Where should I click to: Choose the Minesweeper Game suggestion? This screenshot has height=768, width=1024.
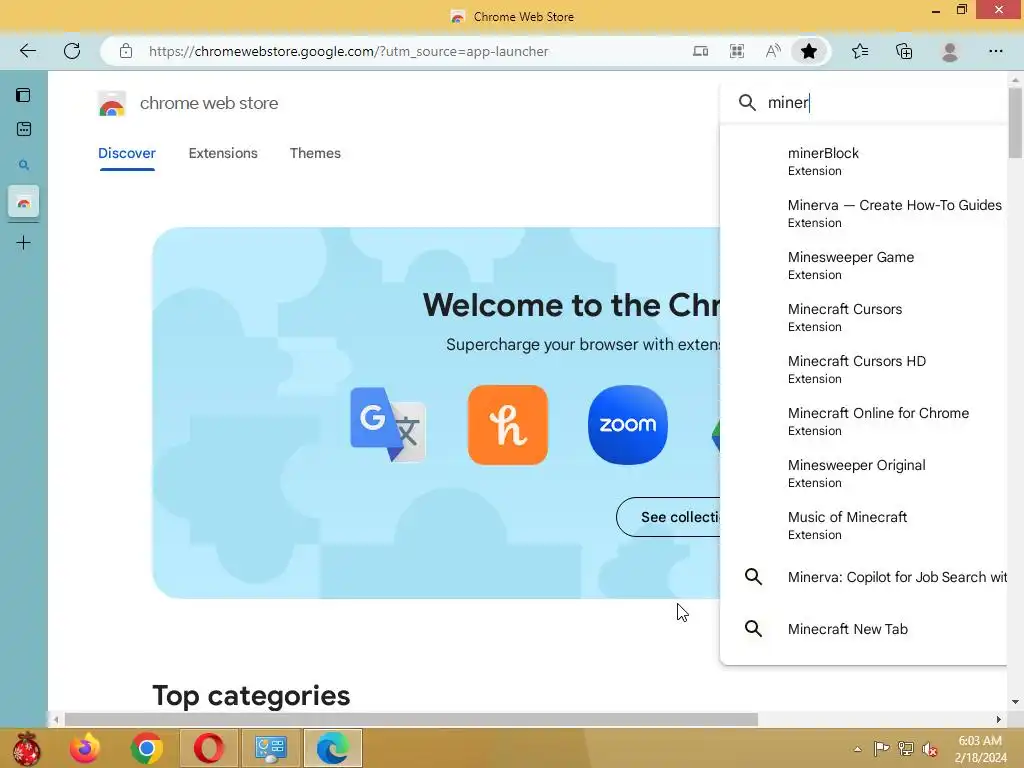[863, 266]
